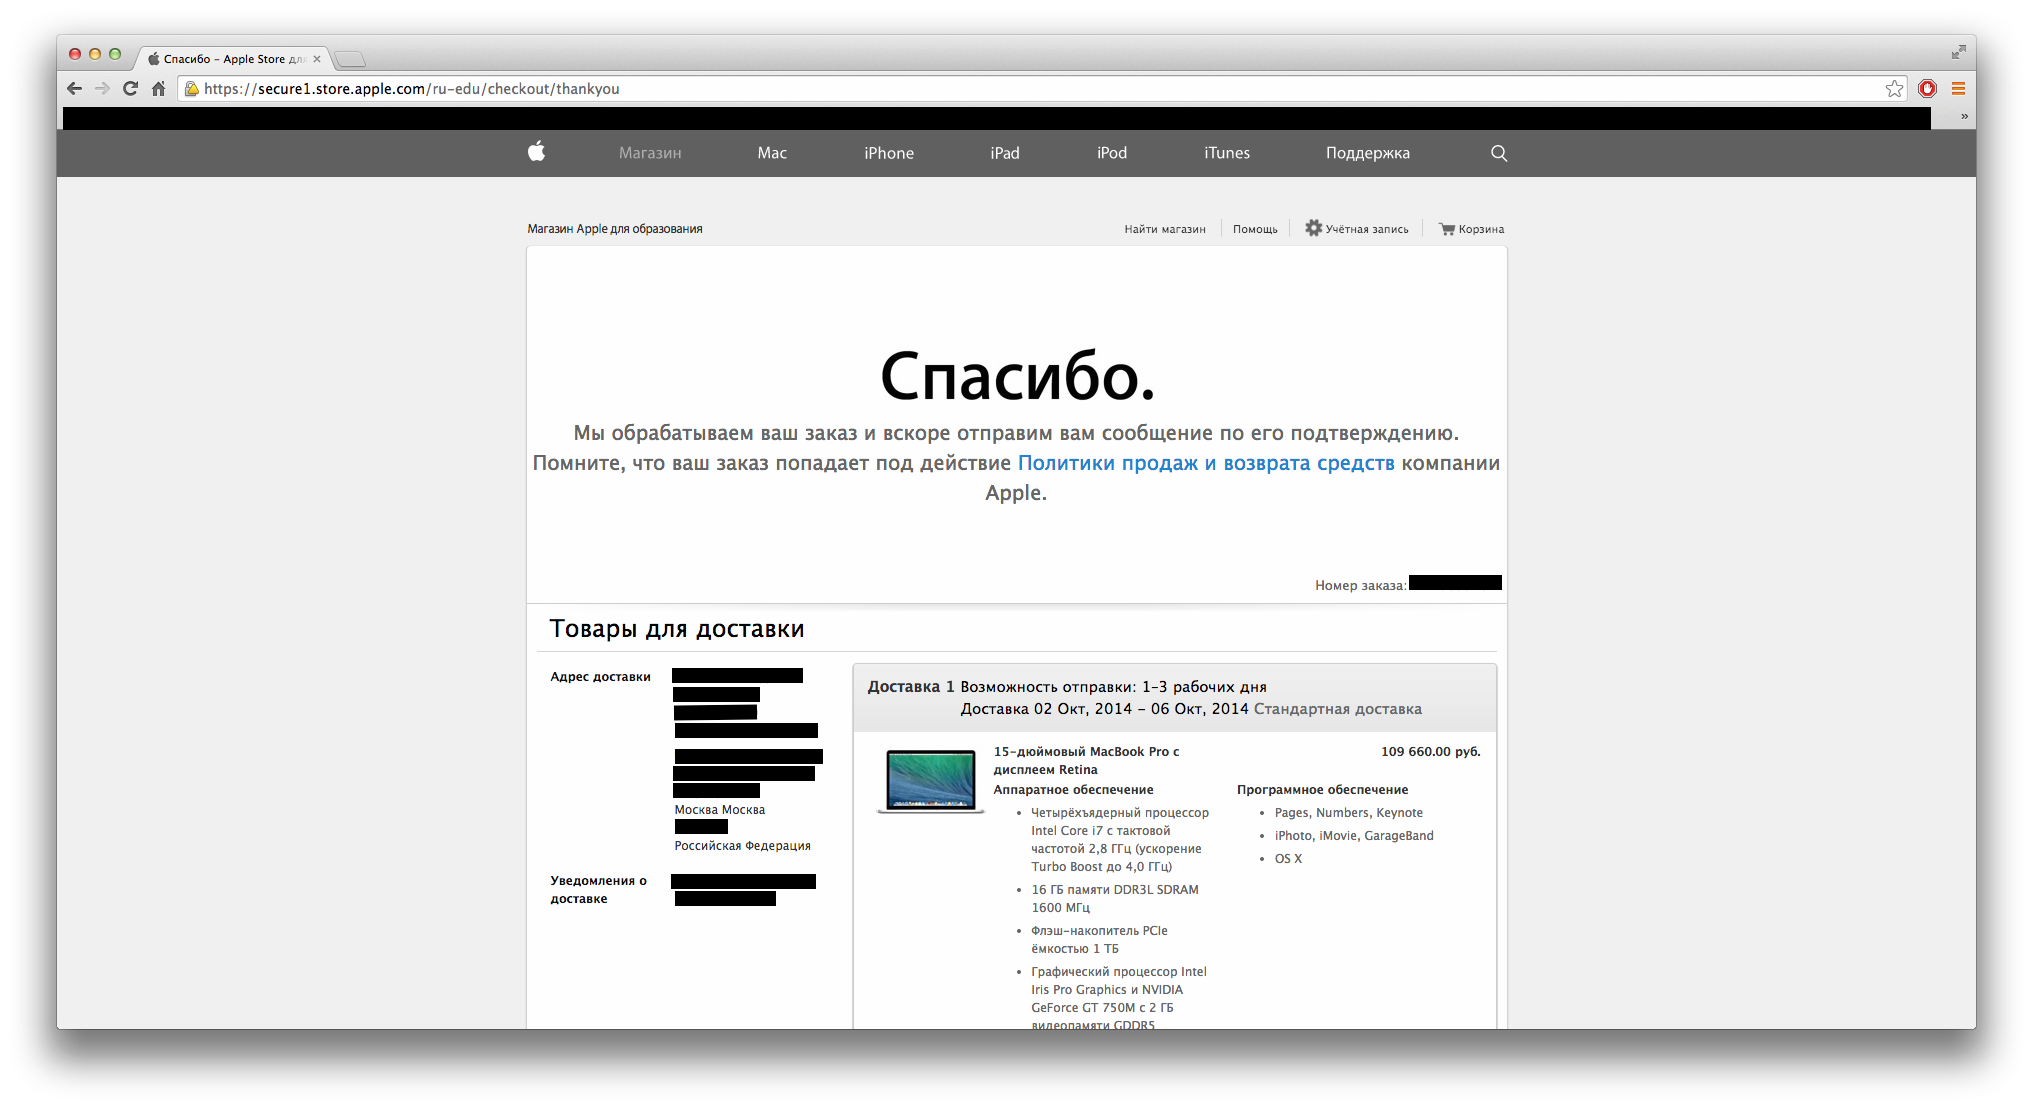Click the Флэш-накопитель PCIe spec
Viewport: 2033px width, 1108px height.
[x=1099, y=940]
